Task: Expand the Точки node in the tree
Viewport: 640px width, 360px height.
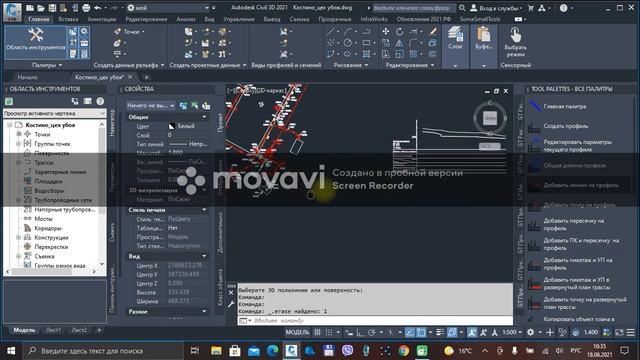Action: (19, 134)
